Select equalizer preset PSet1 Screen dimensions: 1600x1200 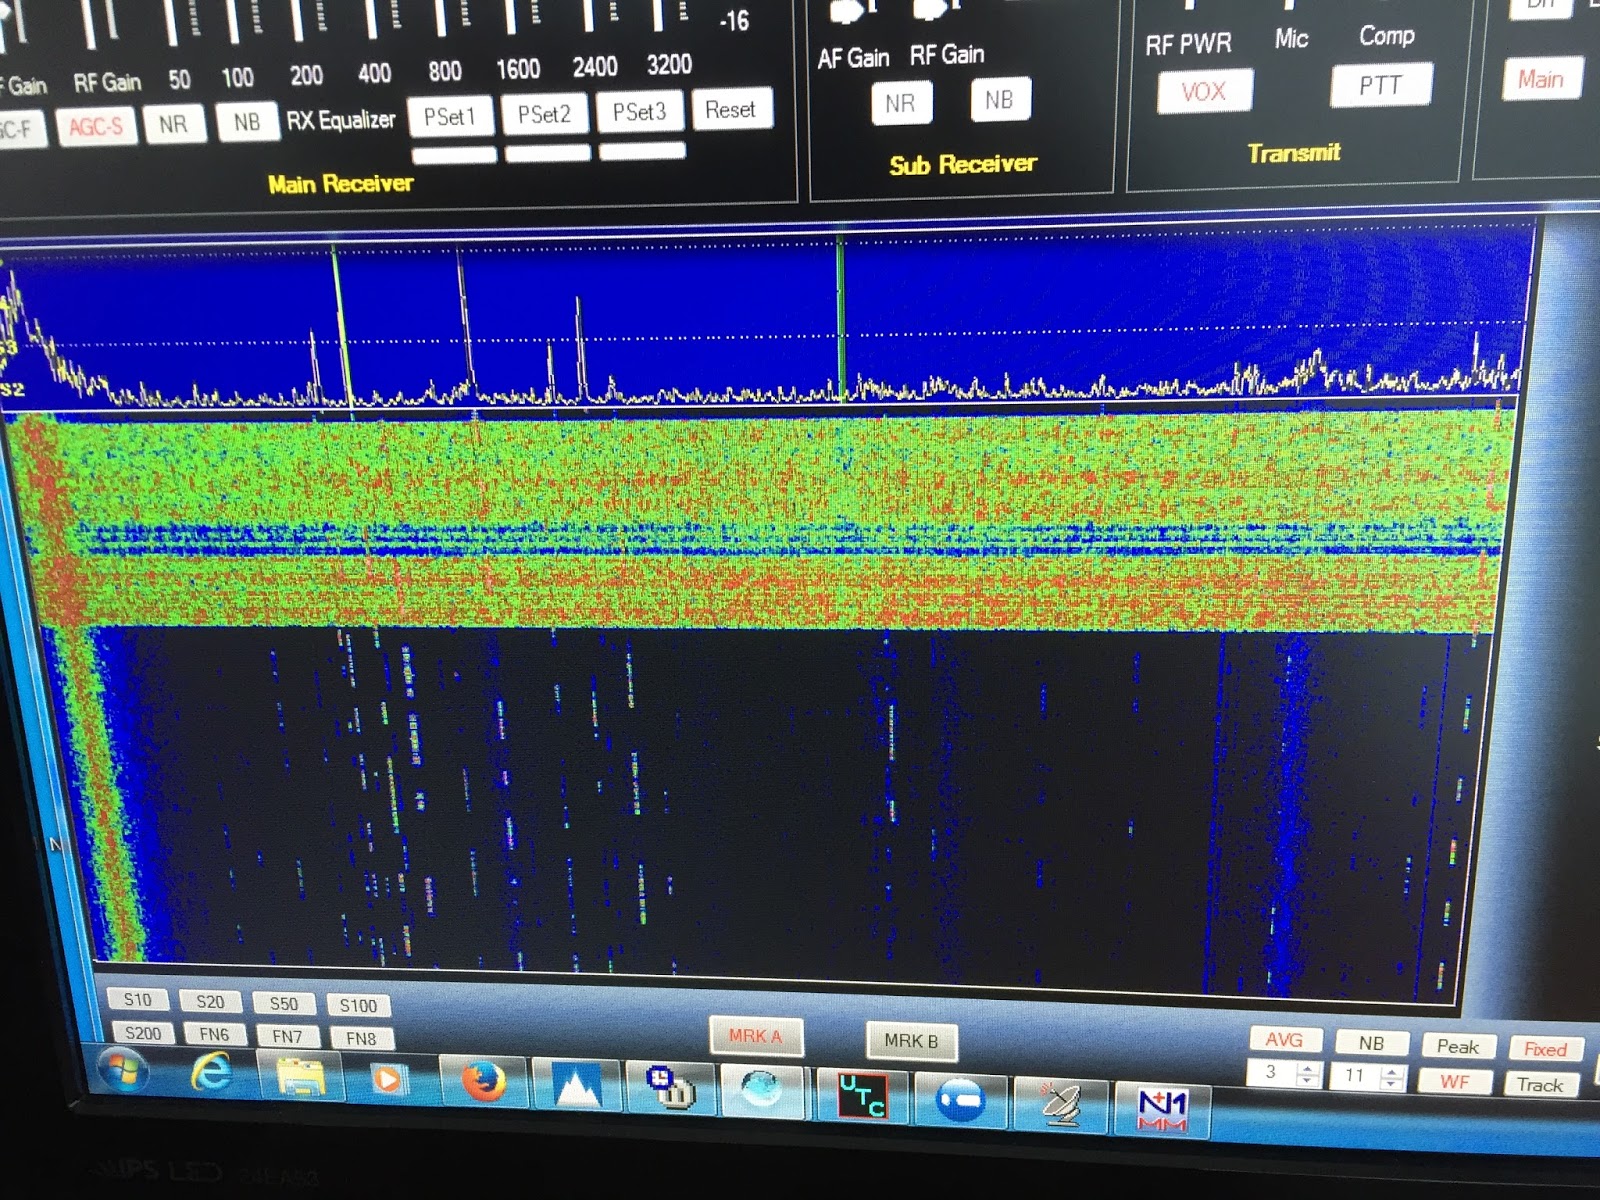coord(450,116)
